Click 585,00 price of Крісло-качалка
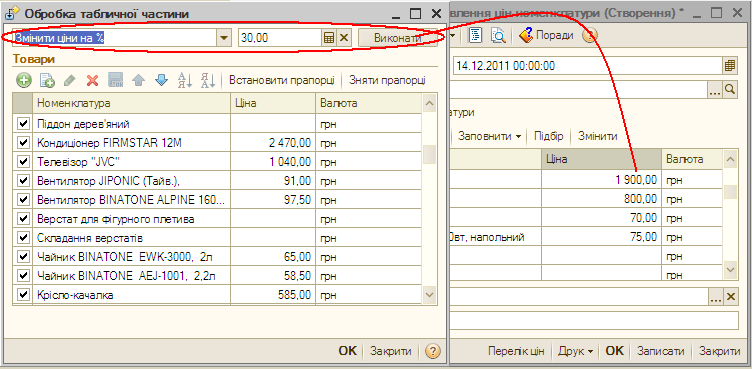Screen dimensions: 752x369 (x=273, y=295)
